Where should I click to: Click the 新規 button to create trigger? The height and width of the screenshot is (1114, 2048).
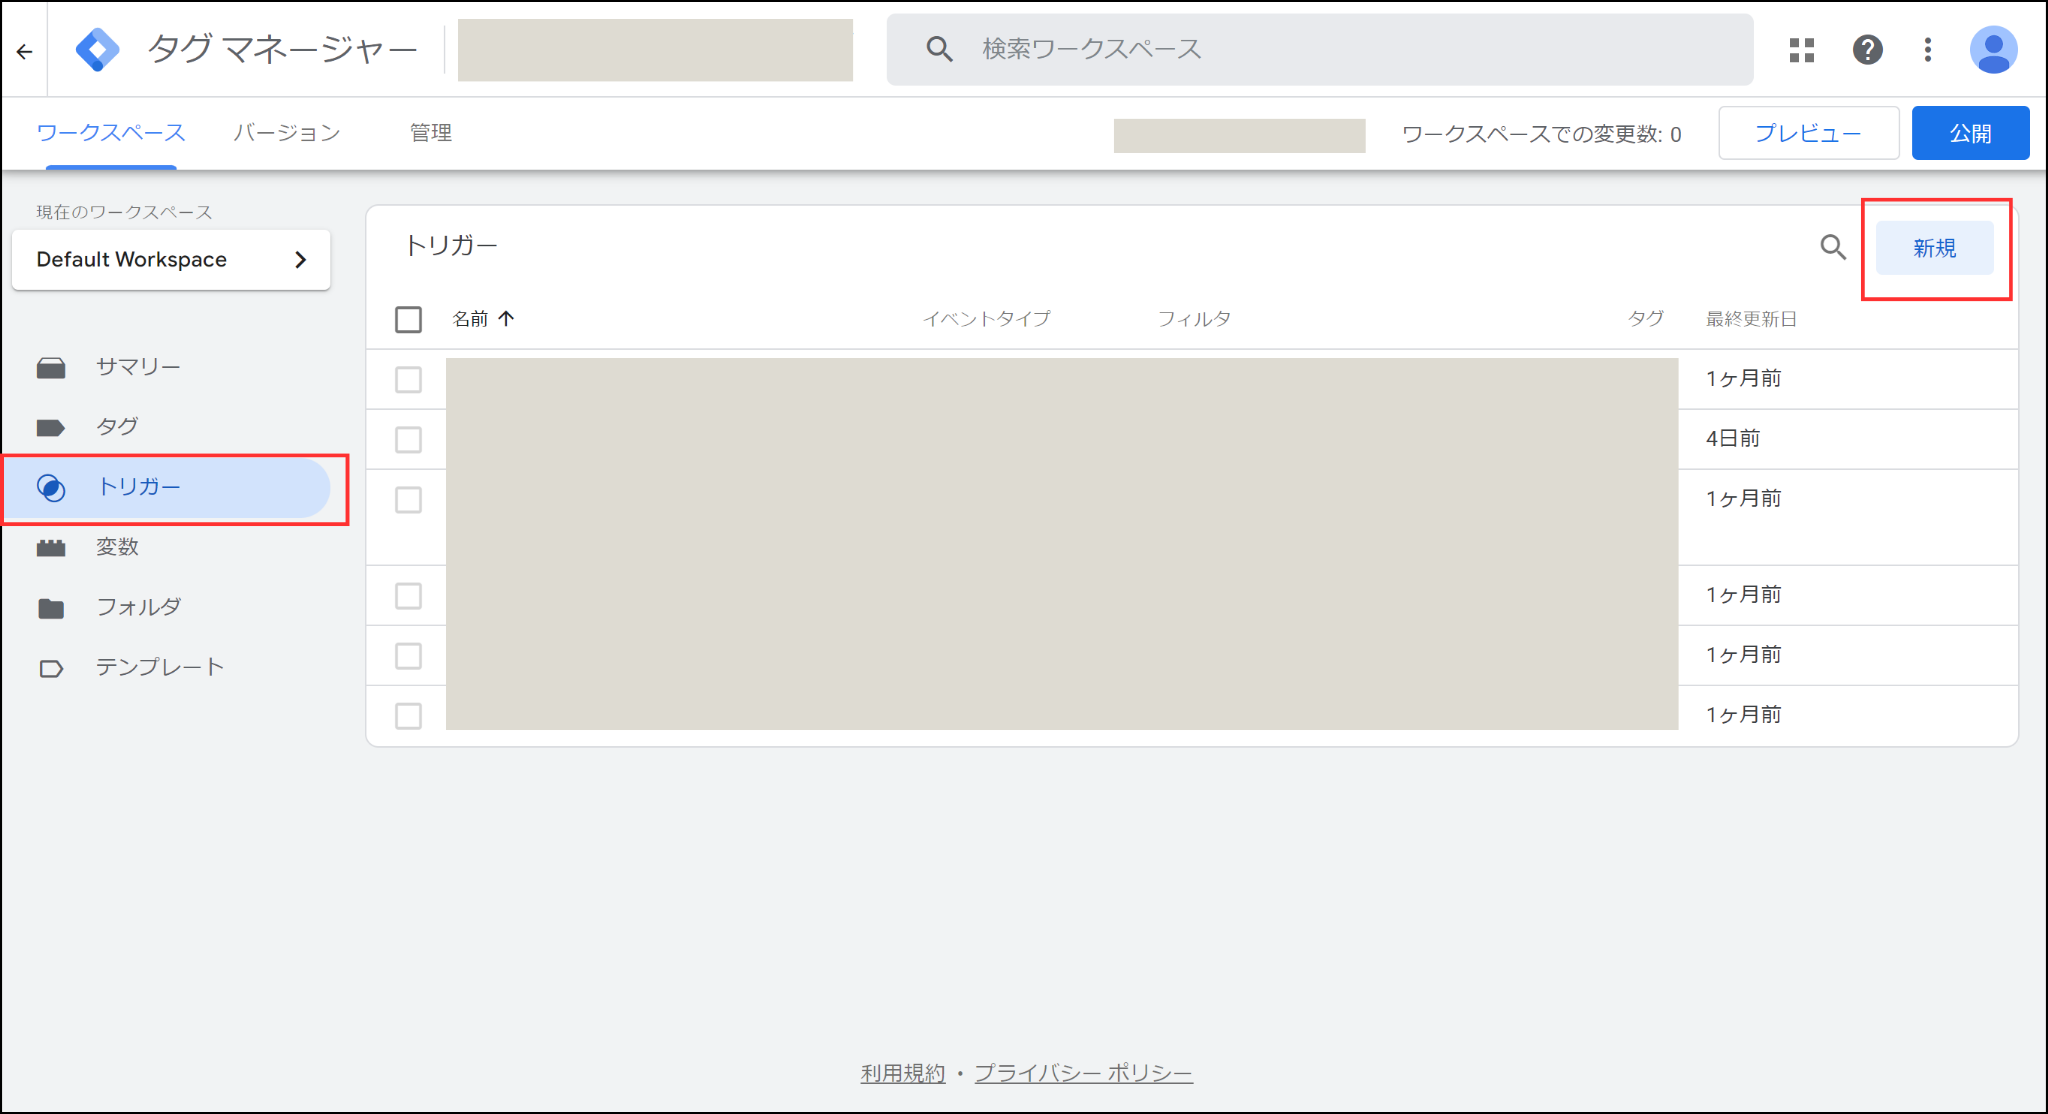(x=1934, y=248)
